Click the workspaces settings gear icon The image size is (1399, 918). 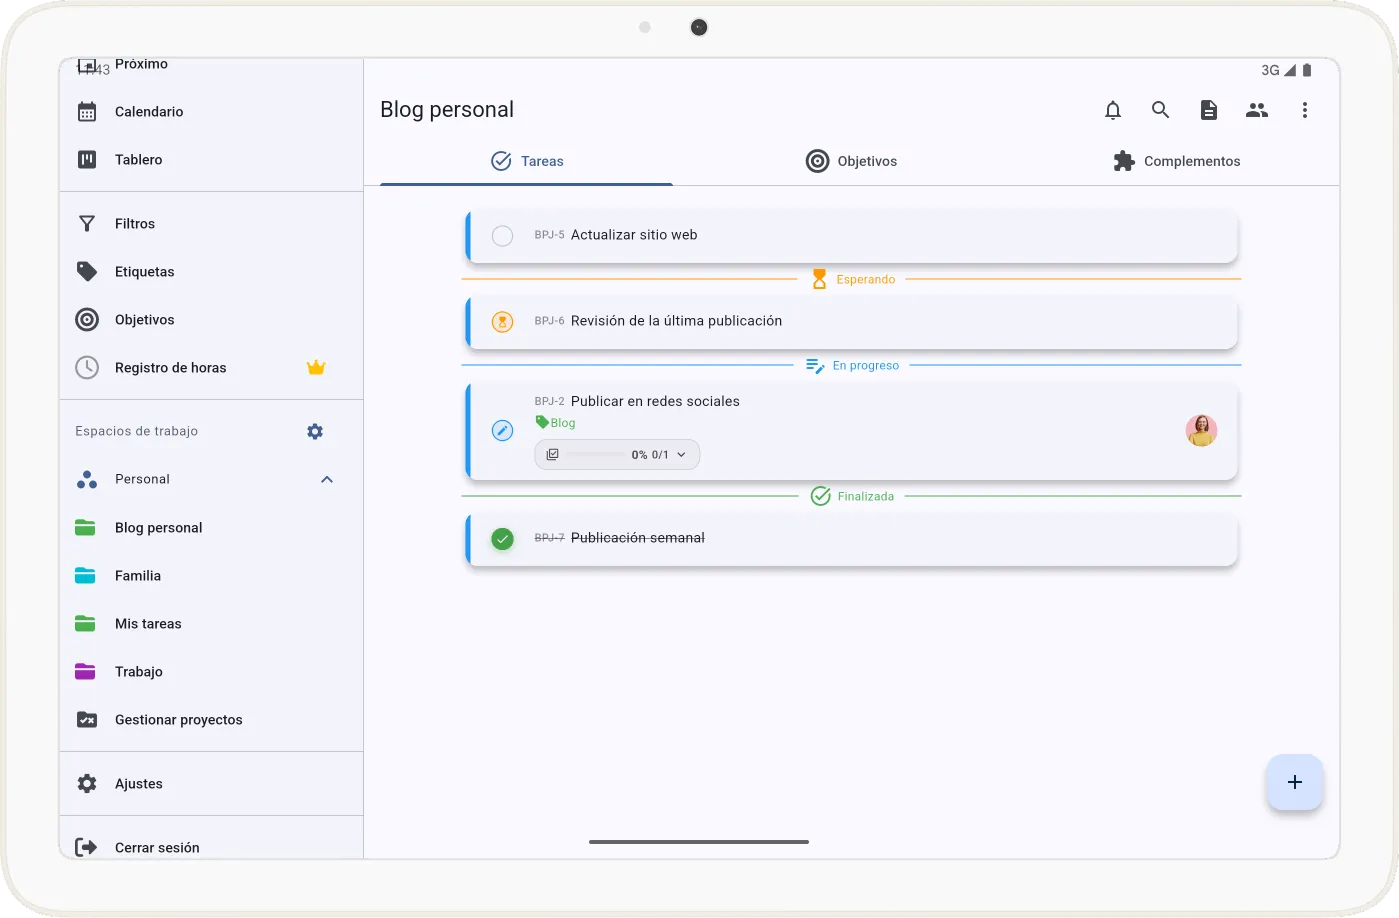coord(315,431)
